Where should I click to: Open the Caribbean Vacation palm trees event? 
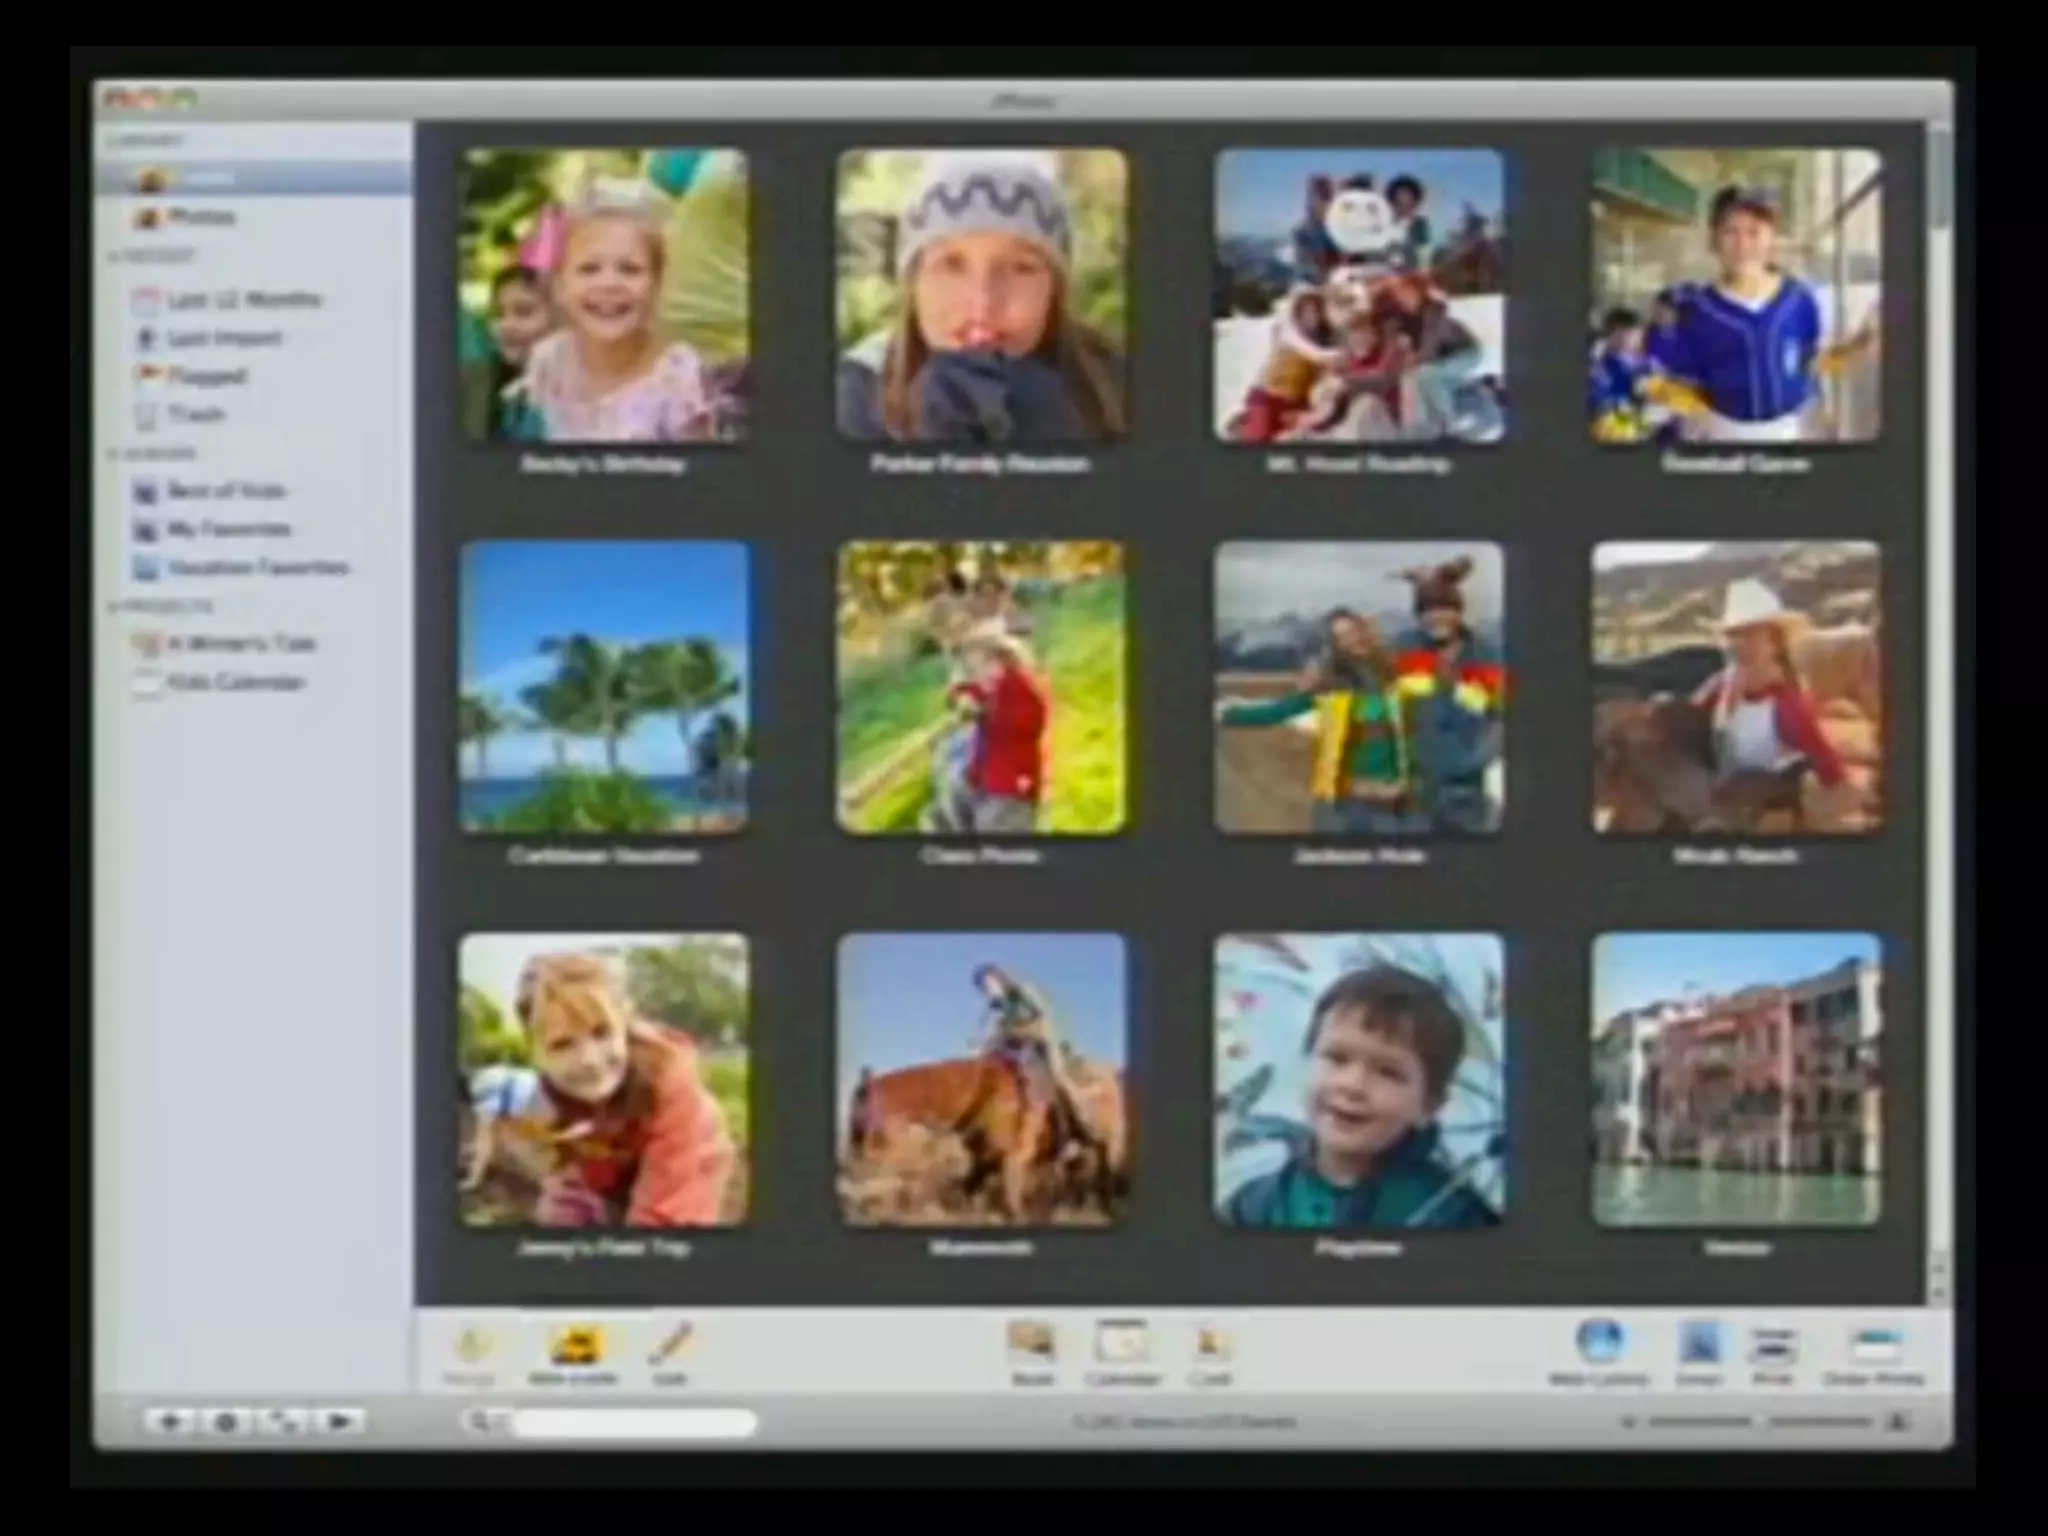(604, 688)
